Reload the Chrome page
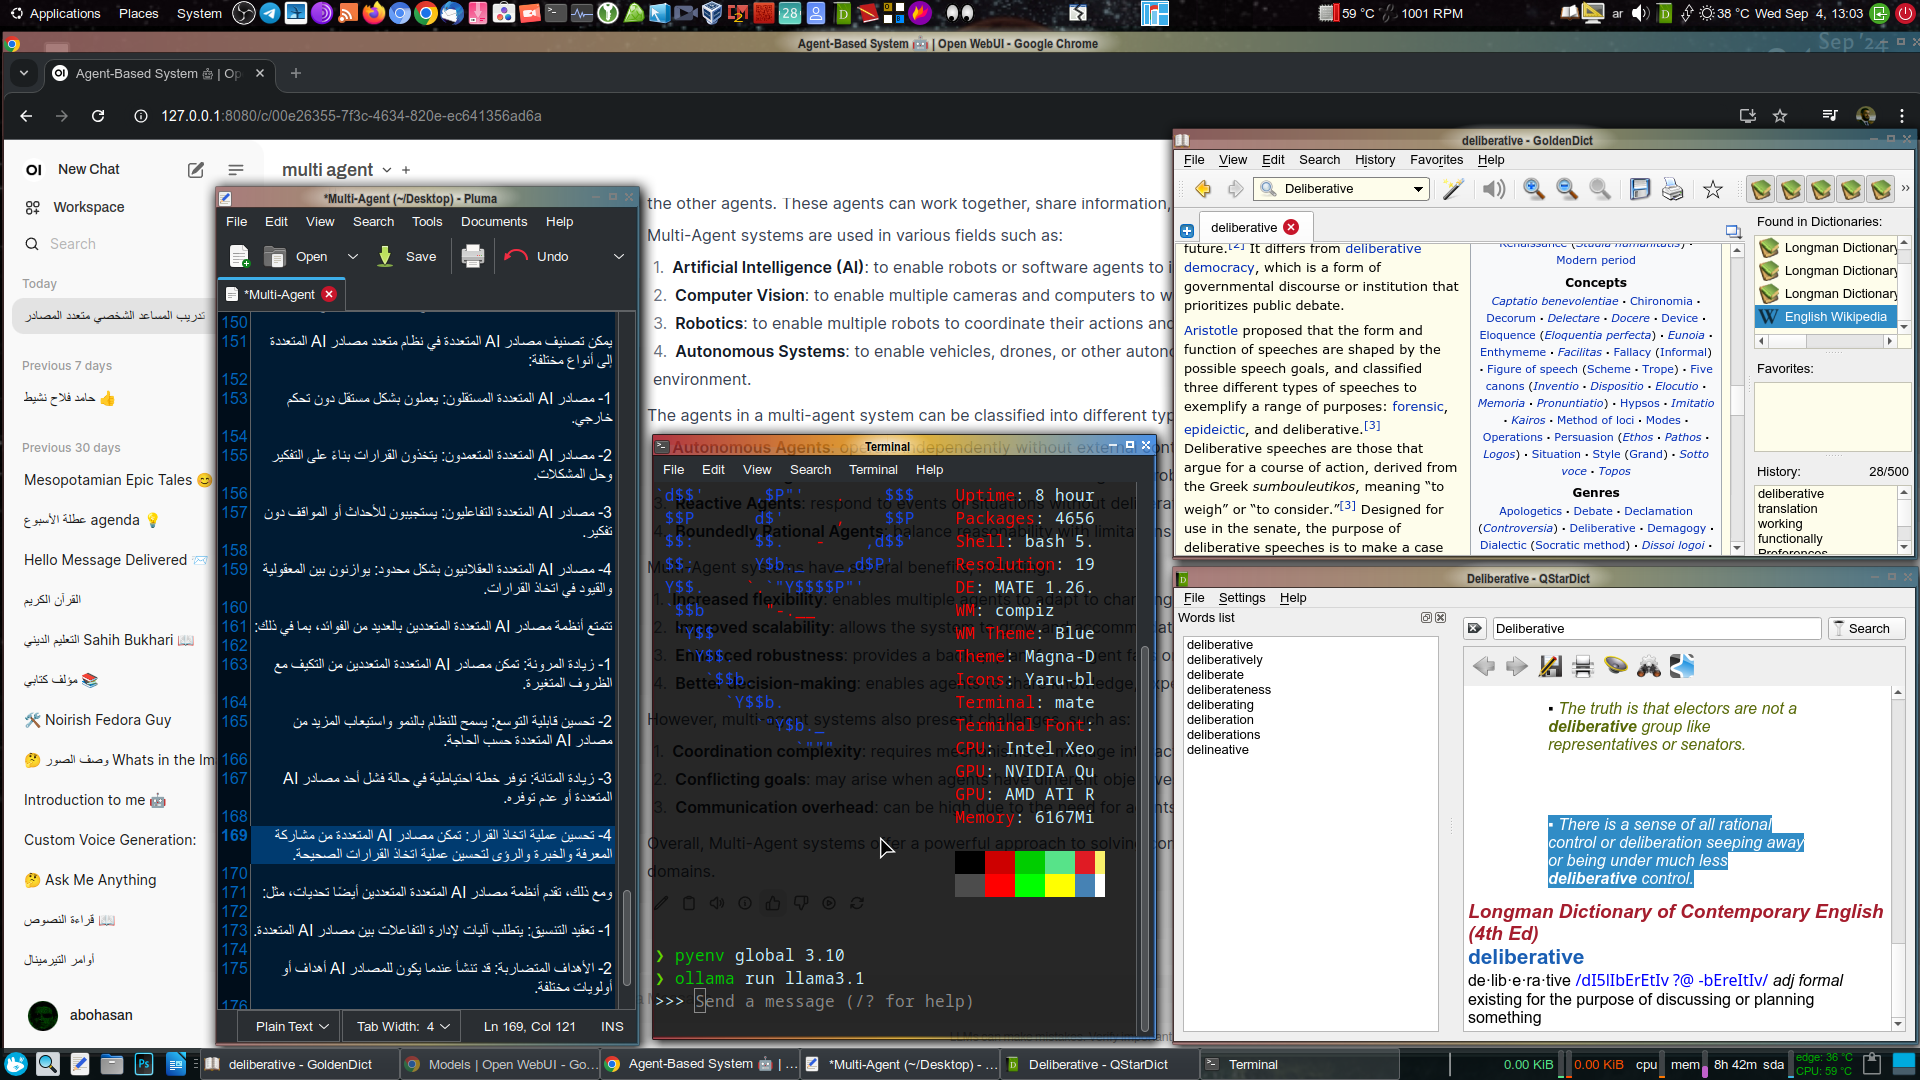Viewport: 1920px width, 1080px height. tap(98, 116)
